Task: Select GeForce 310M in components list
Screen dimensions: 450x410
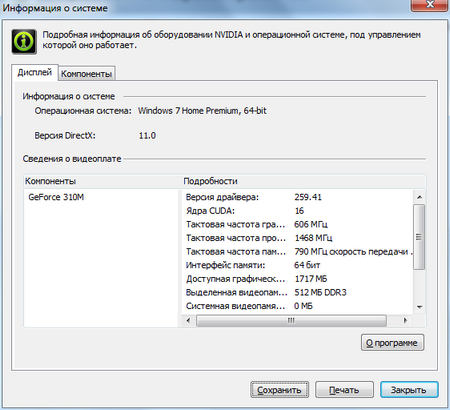Action: (x=56, y=197)
